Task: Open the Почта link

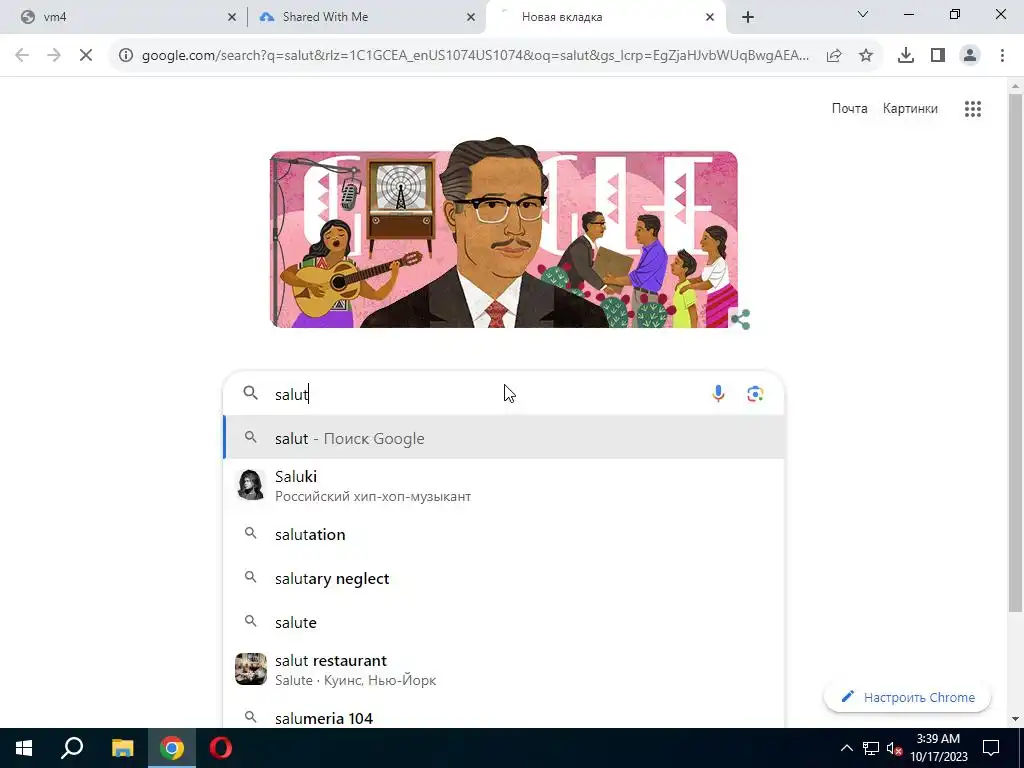Action: tap(849, 109)
